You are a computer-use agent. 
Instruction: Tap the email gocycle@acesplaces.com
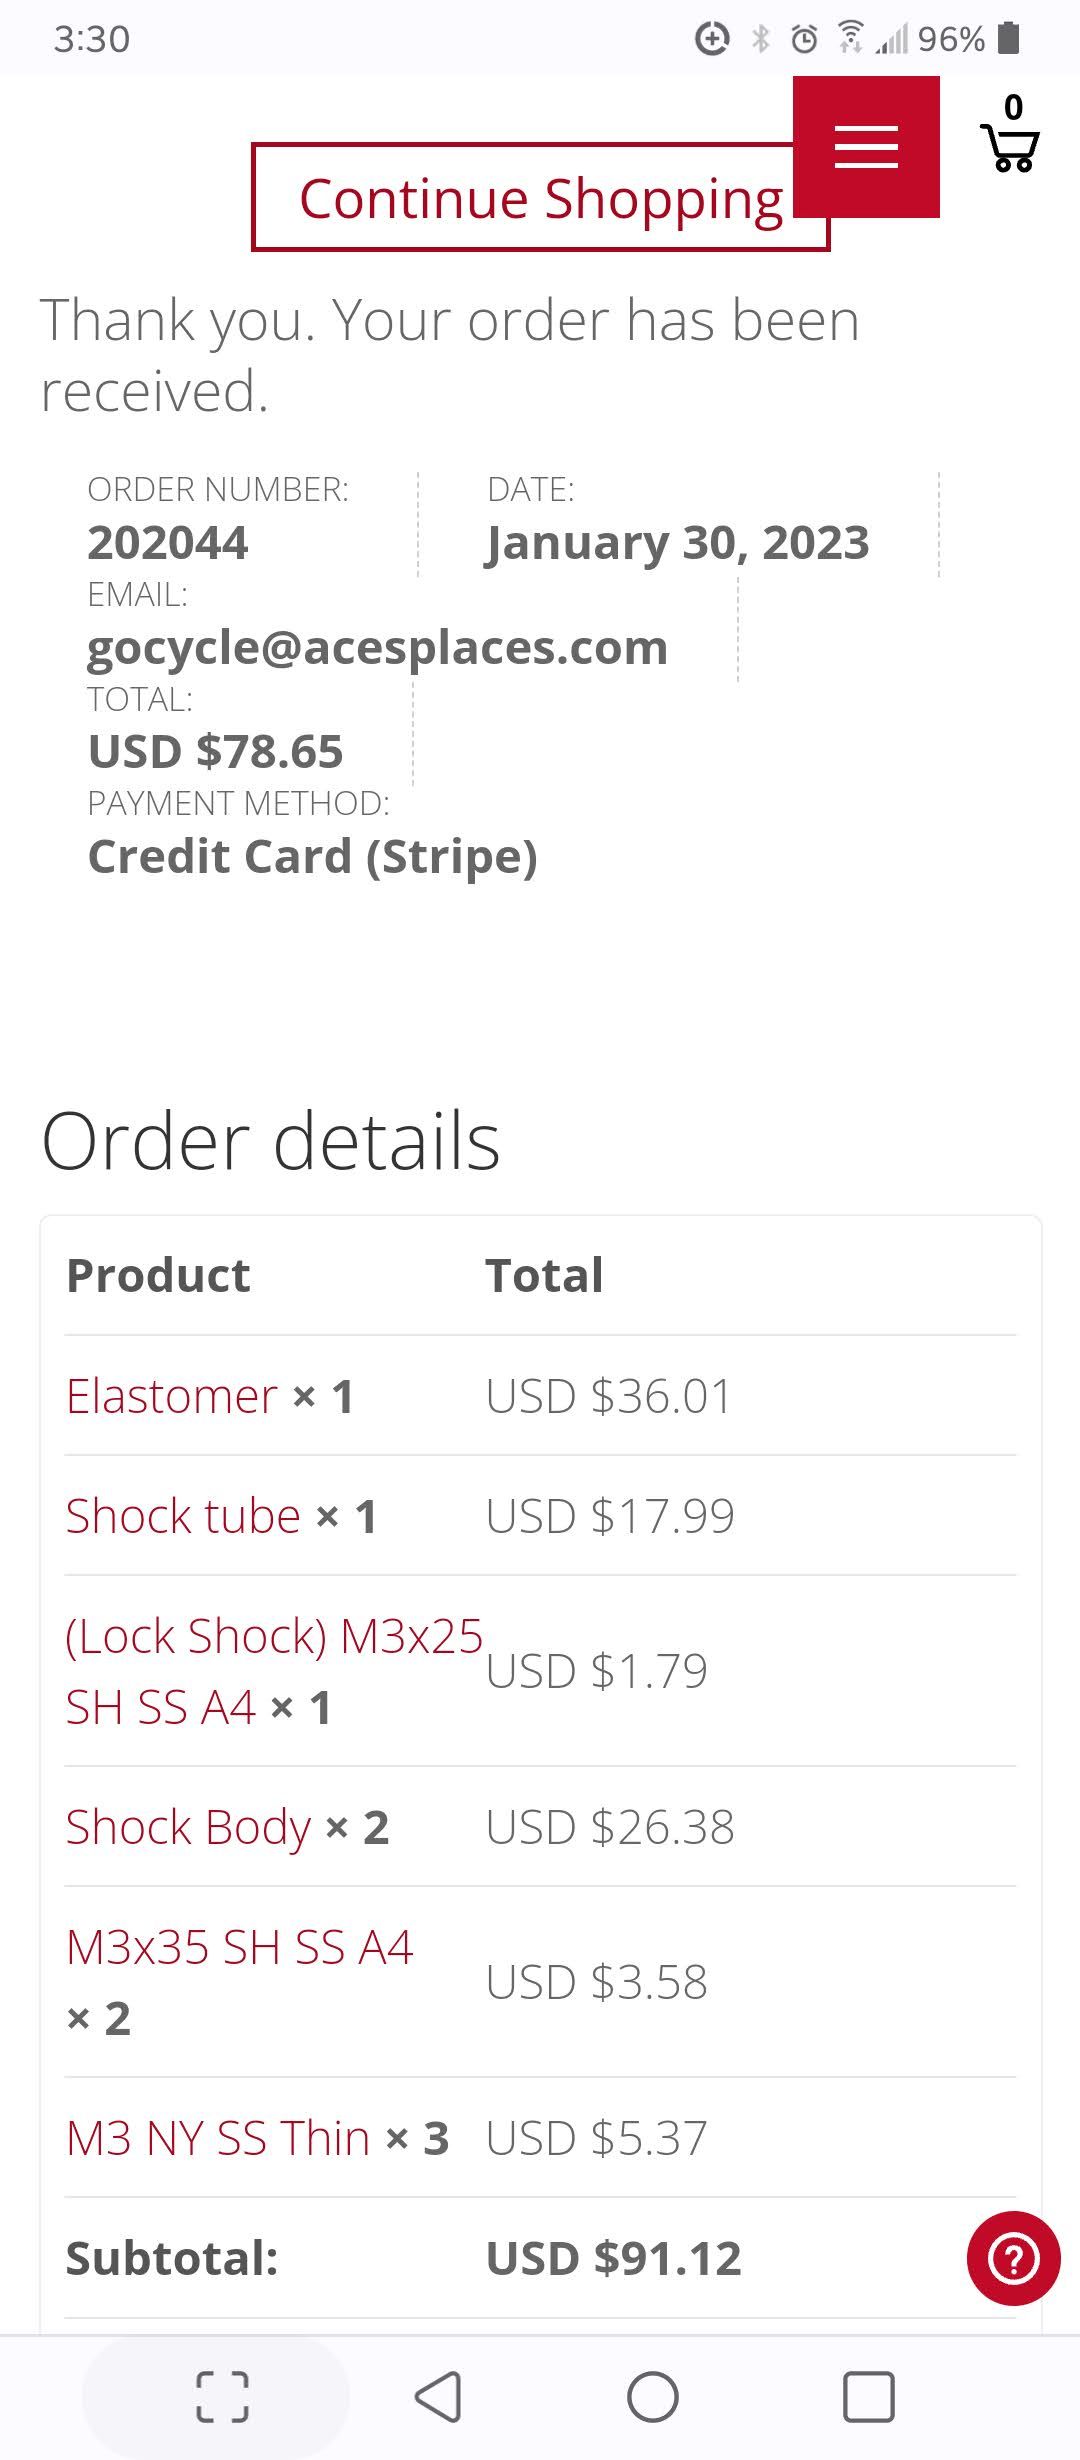tap(377, 647)
